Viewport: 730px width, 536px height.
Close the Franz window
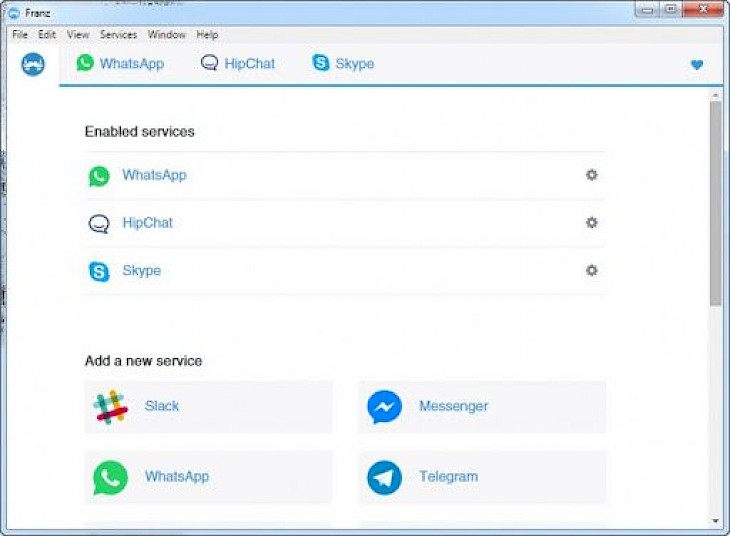point(703,9)
